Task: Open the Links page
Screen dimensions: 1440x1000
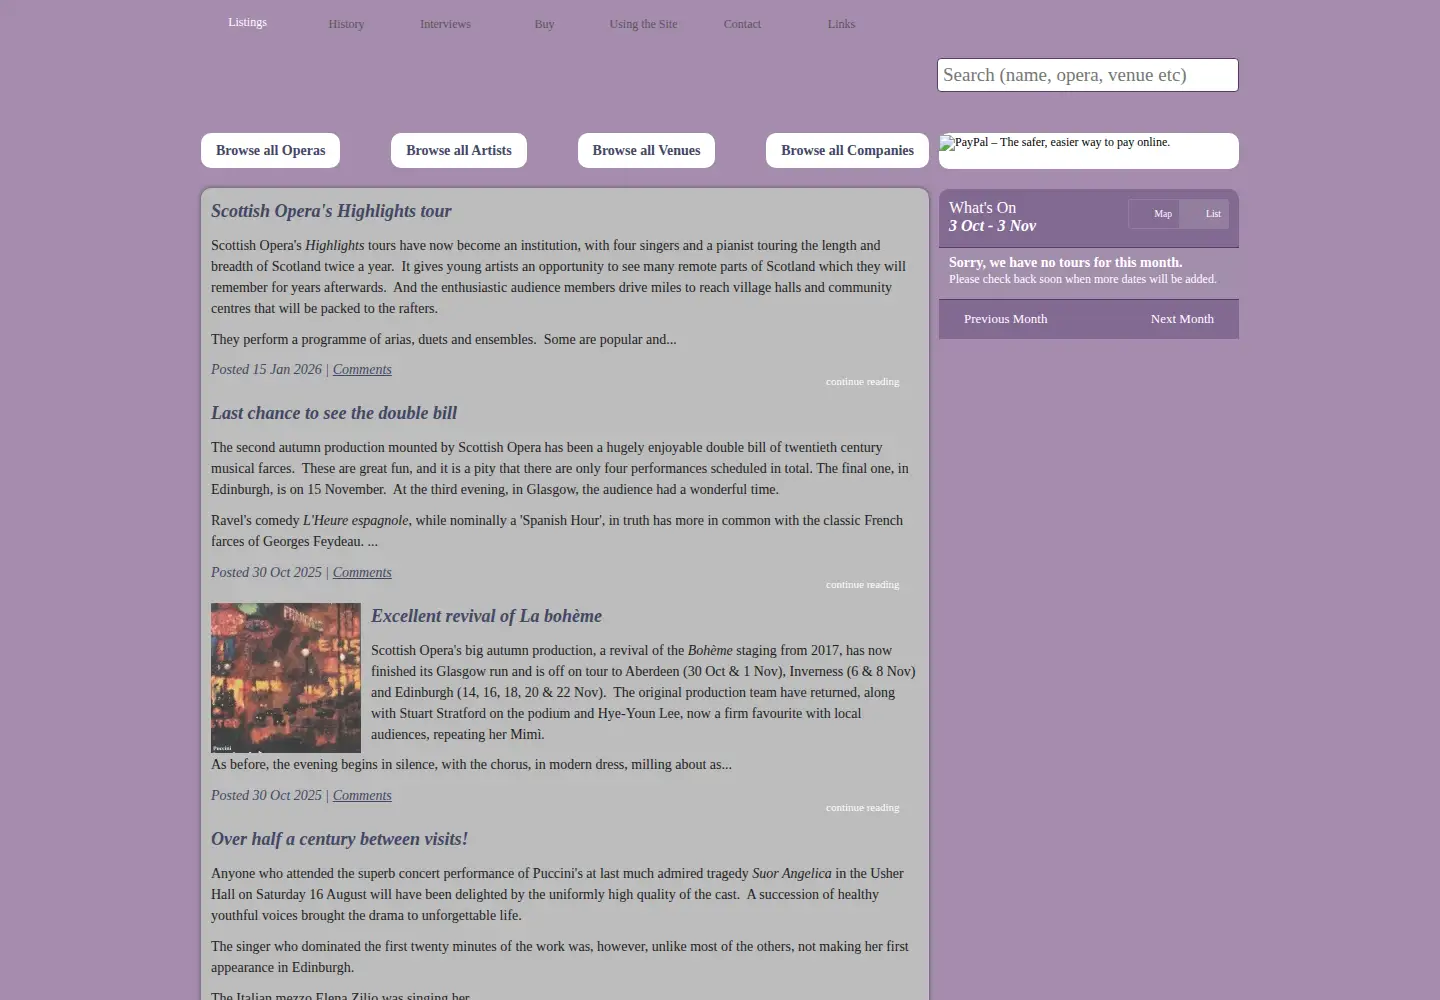Action: [841, 24]
